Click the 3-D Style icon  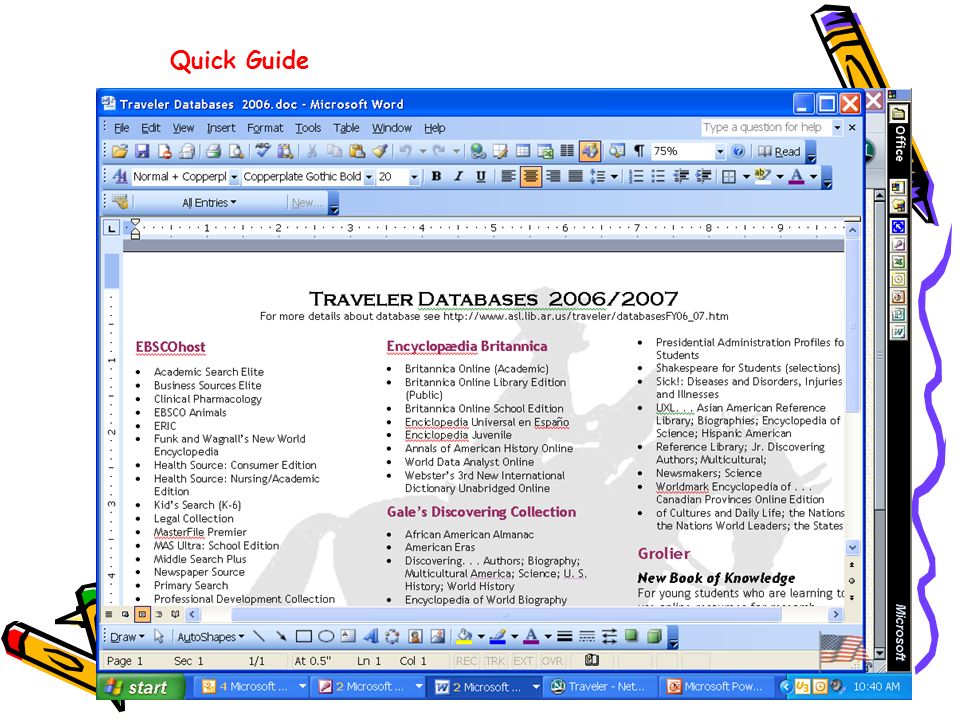[x=654, y=637]
